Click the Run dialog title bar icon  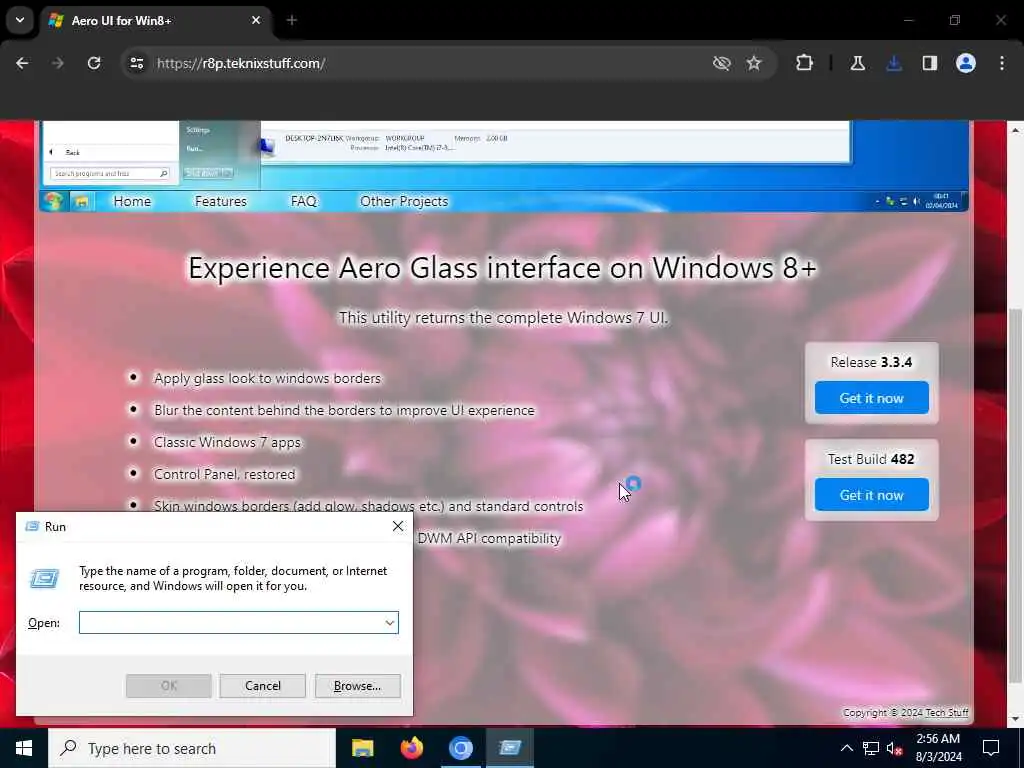coord(32,526)
